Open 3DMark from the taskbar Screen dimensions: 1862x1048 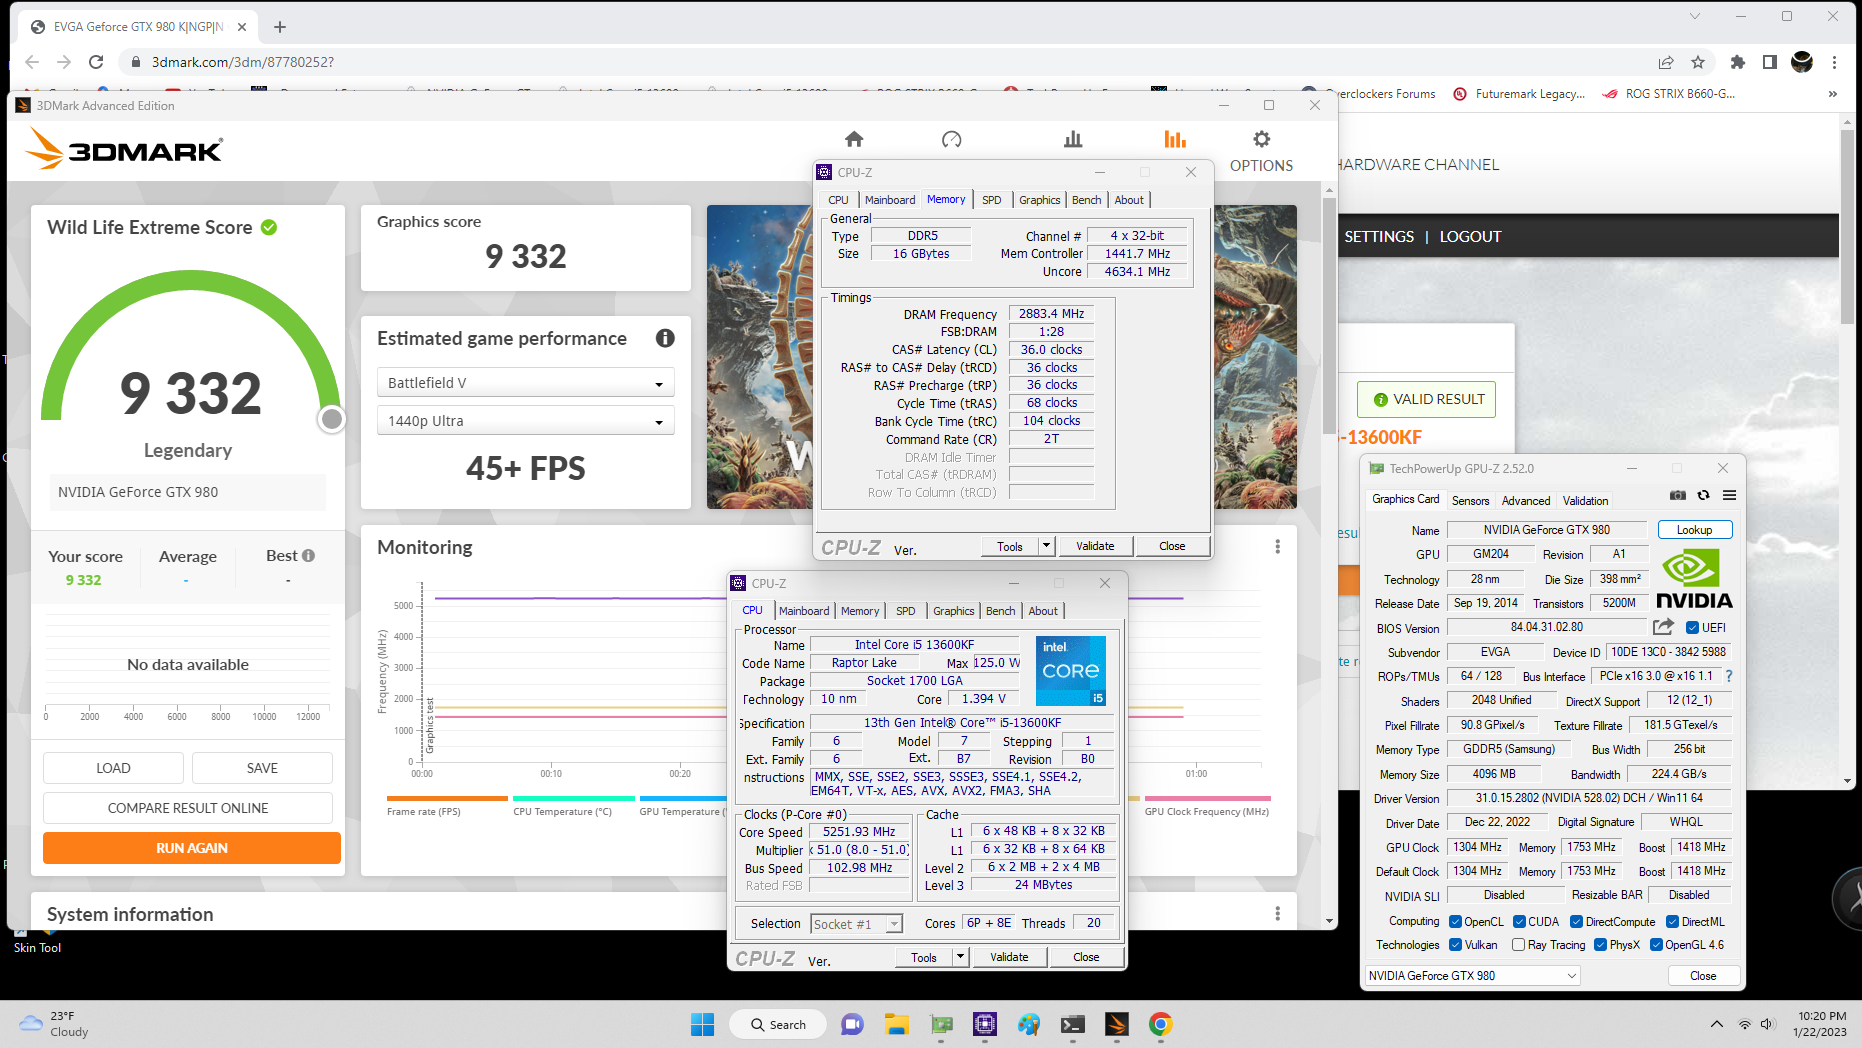pos(1117,1024)
